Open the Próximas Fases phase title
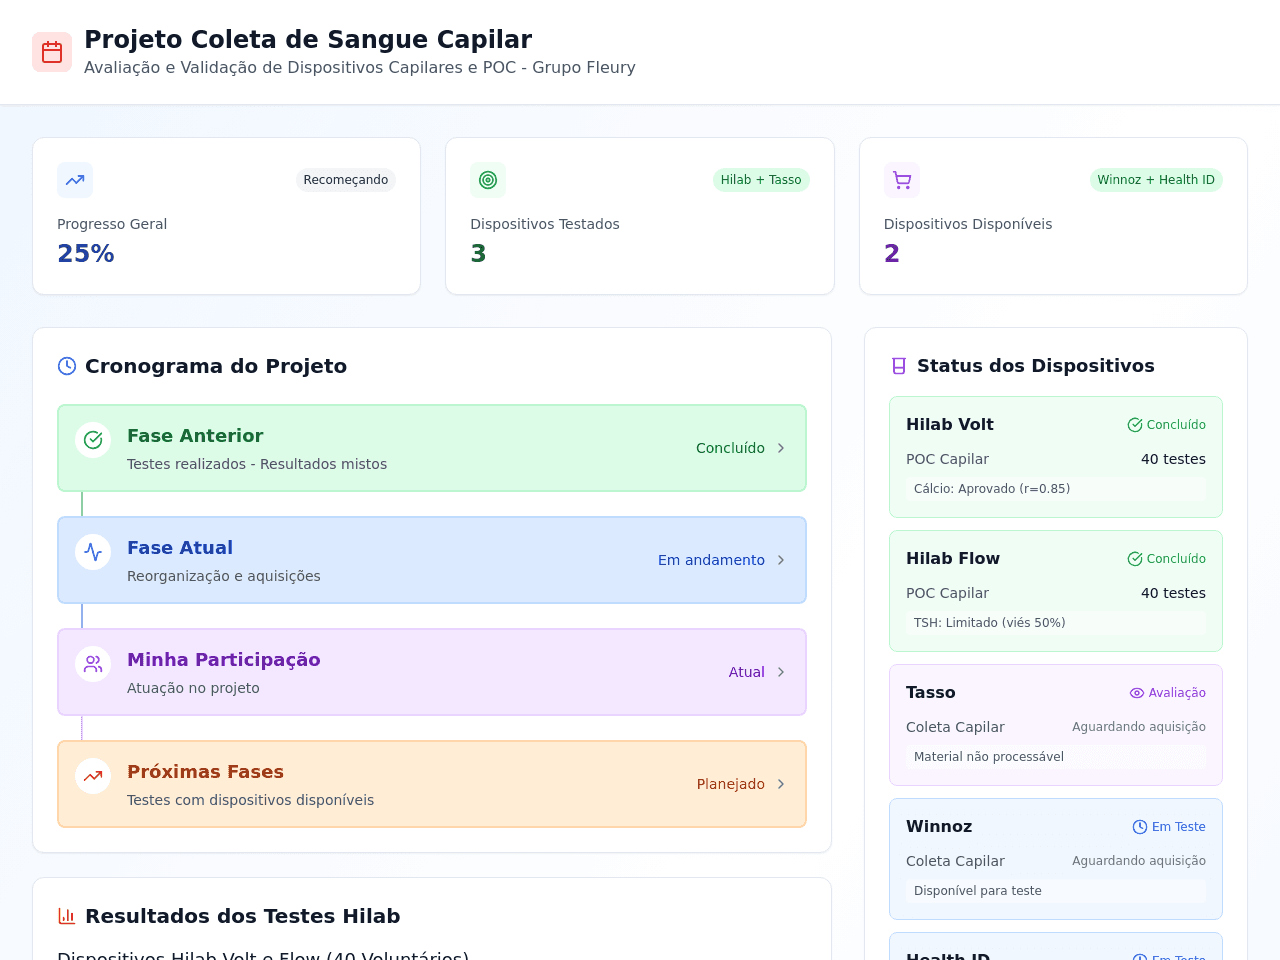1280x960 pixels. click(205, 772)
